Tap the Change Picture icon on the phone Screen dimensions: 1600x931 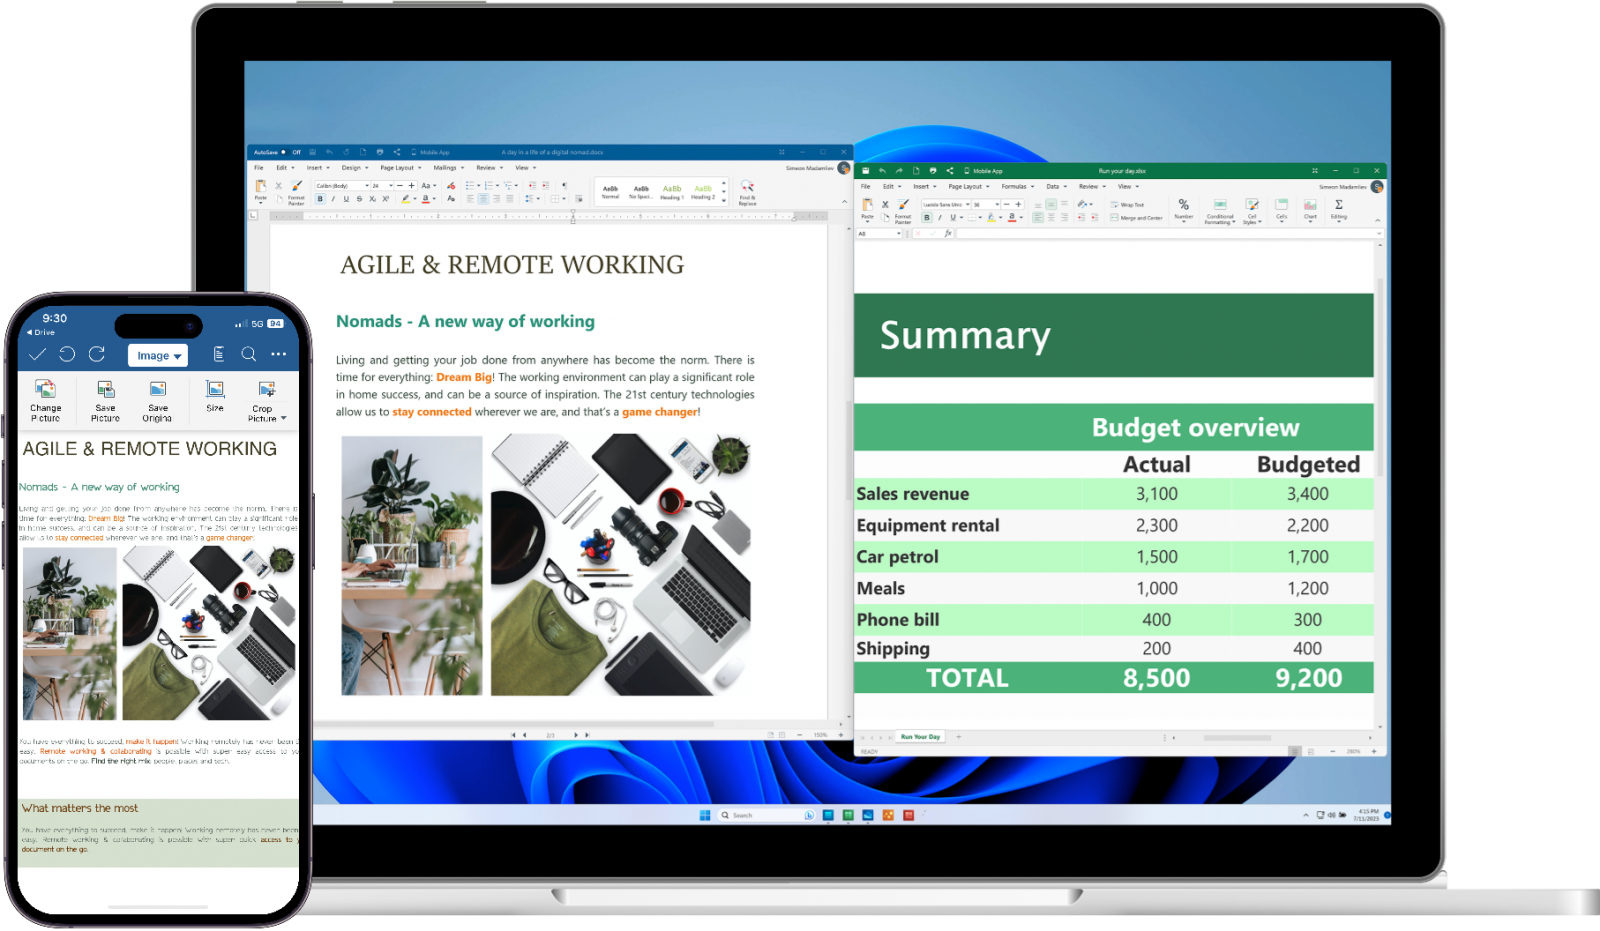[45, 398]
